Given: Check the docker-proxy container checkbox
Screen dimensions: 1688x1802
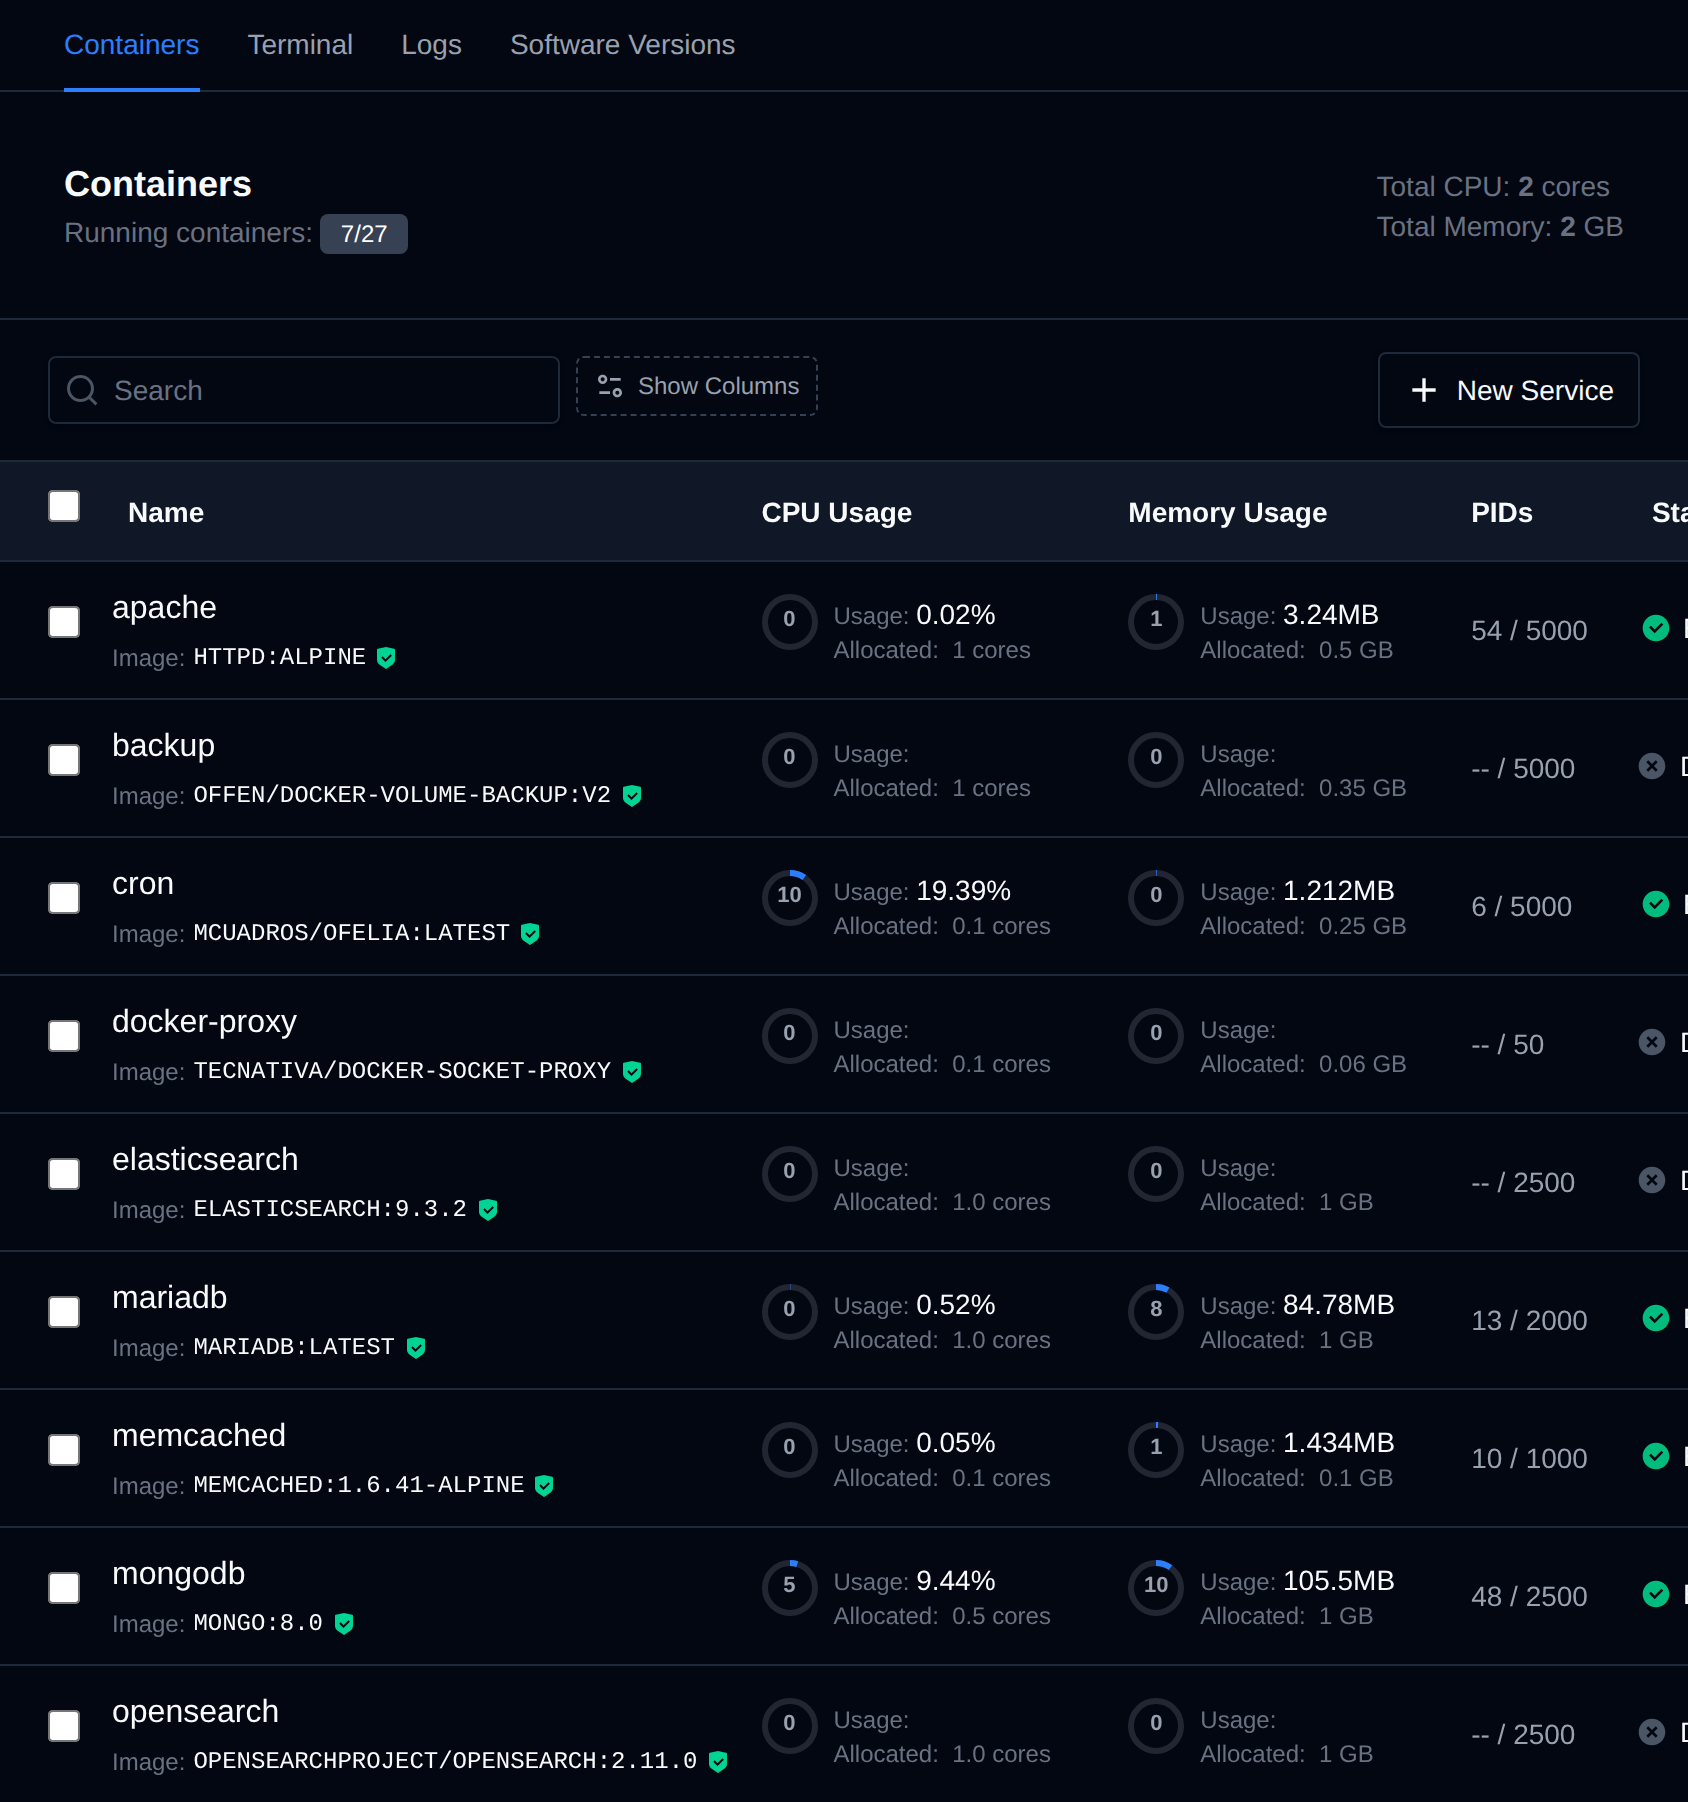Looking at the screenshot, I should 64,1036.
